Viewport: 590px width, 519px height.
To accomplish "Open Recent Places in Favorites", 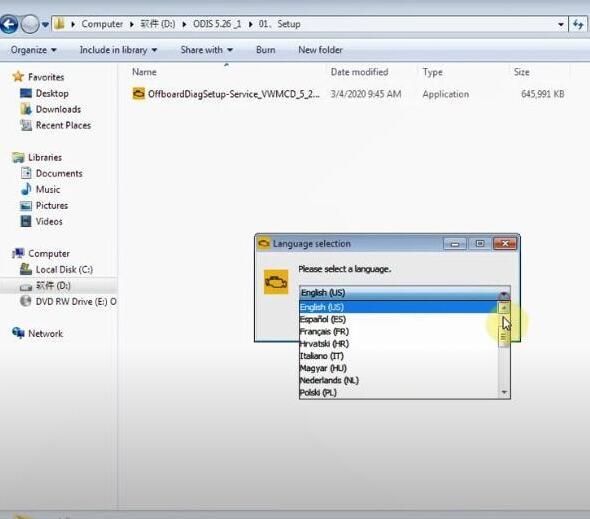I will [63, 125].
